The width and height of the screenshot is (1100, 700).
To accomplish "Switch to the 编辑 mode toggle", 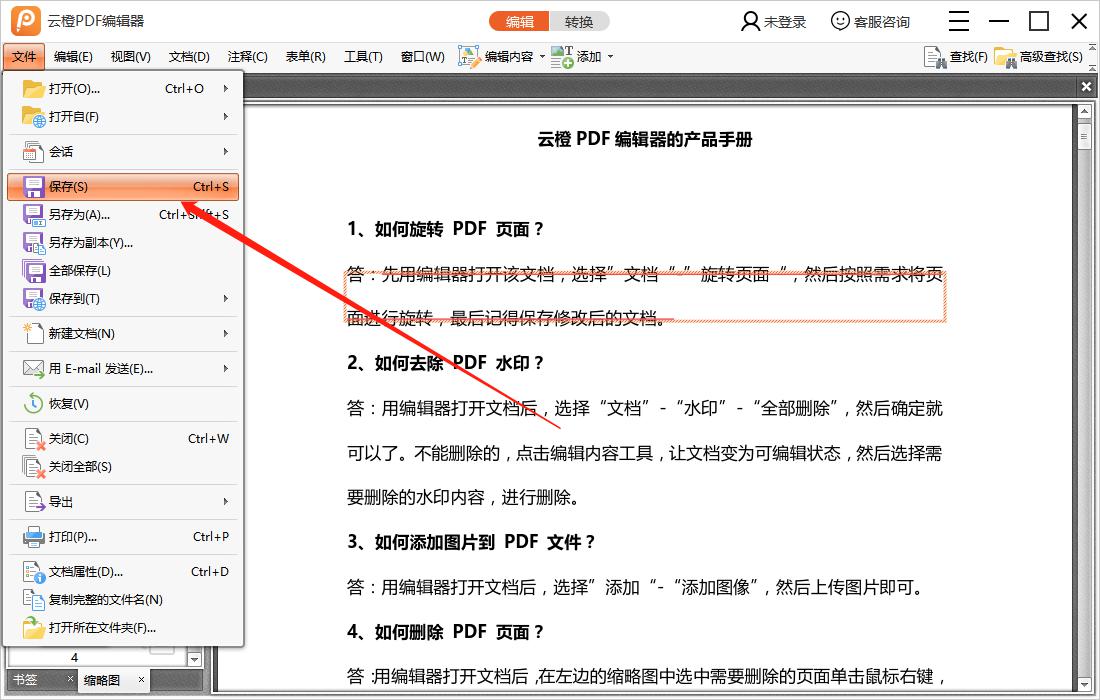I will pyautogui.click(x=520, y=22).
